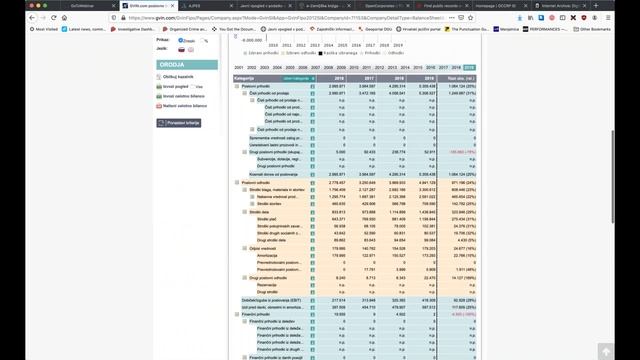Click the Izvozi pogled export icon
The width and height of the screenshot is (640, 360).
click(x=159, y=87)
